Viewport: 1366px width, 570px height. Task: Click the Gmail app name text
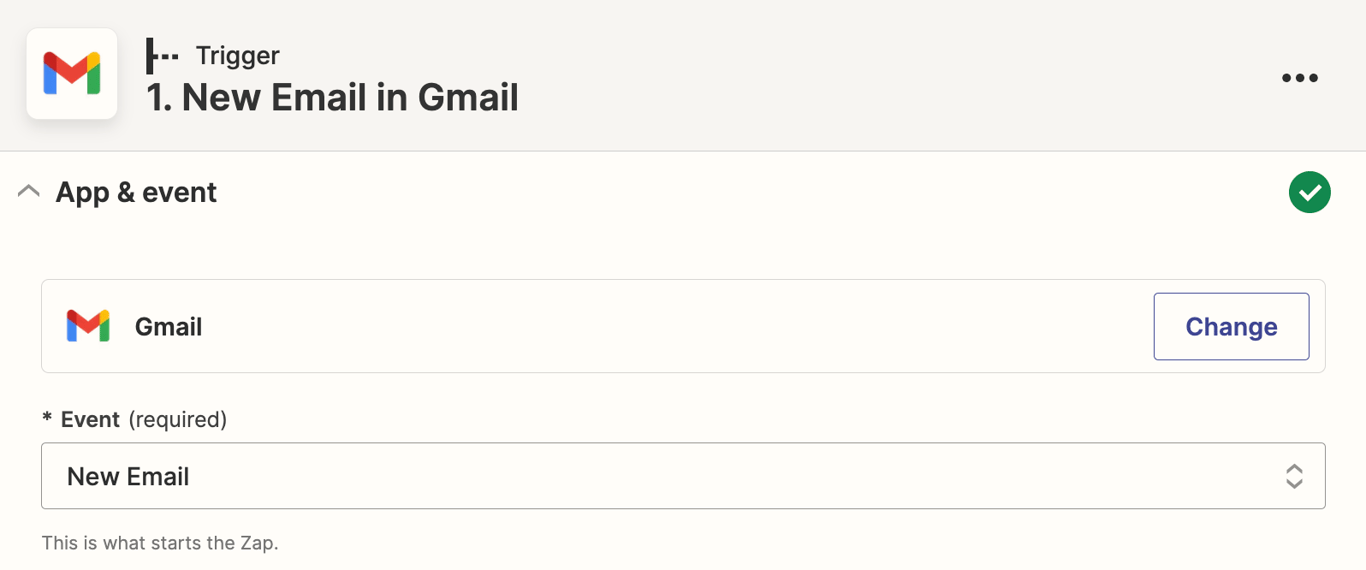pos(168,327)
